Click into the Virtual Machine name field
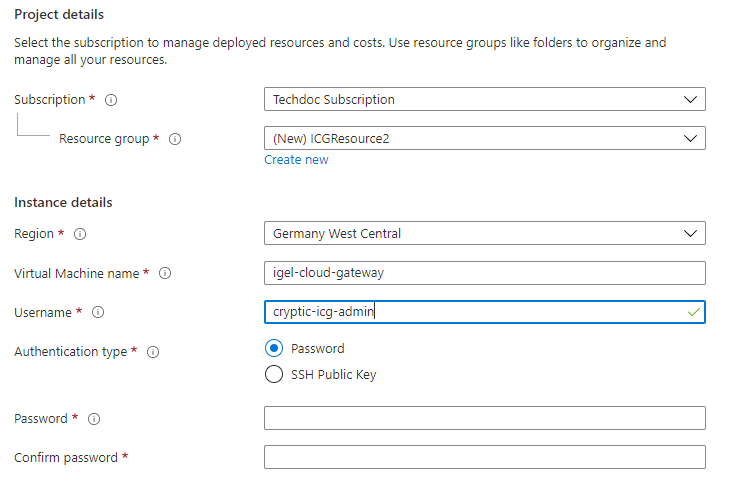The height and width of the screenshot is (494, 735). pos(484,273)
